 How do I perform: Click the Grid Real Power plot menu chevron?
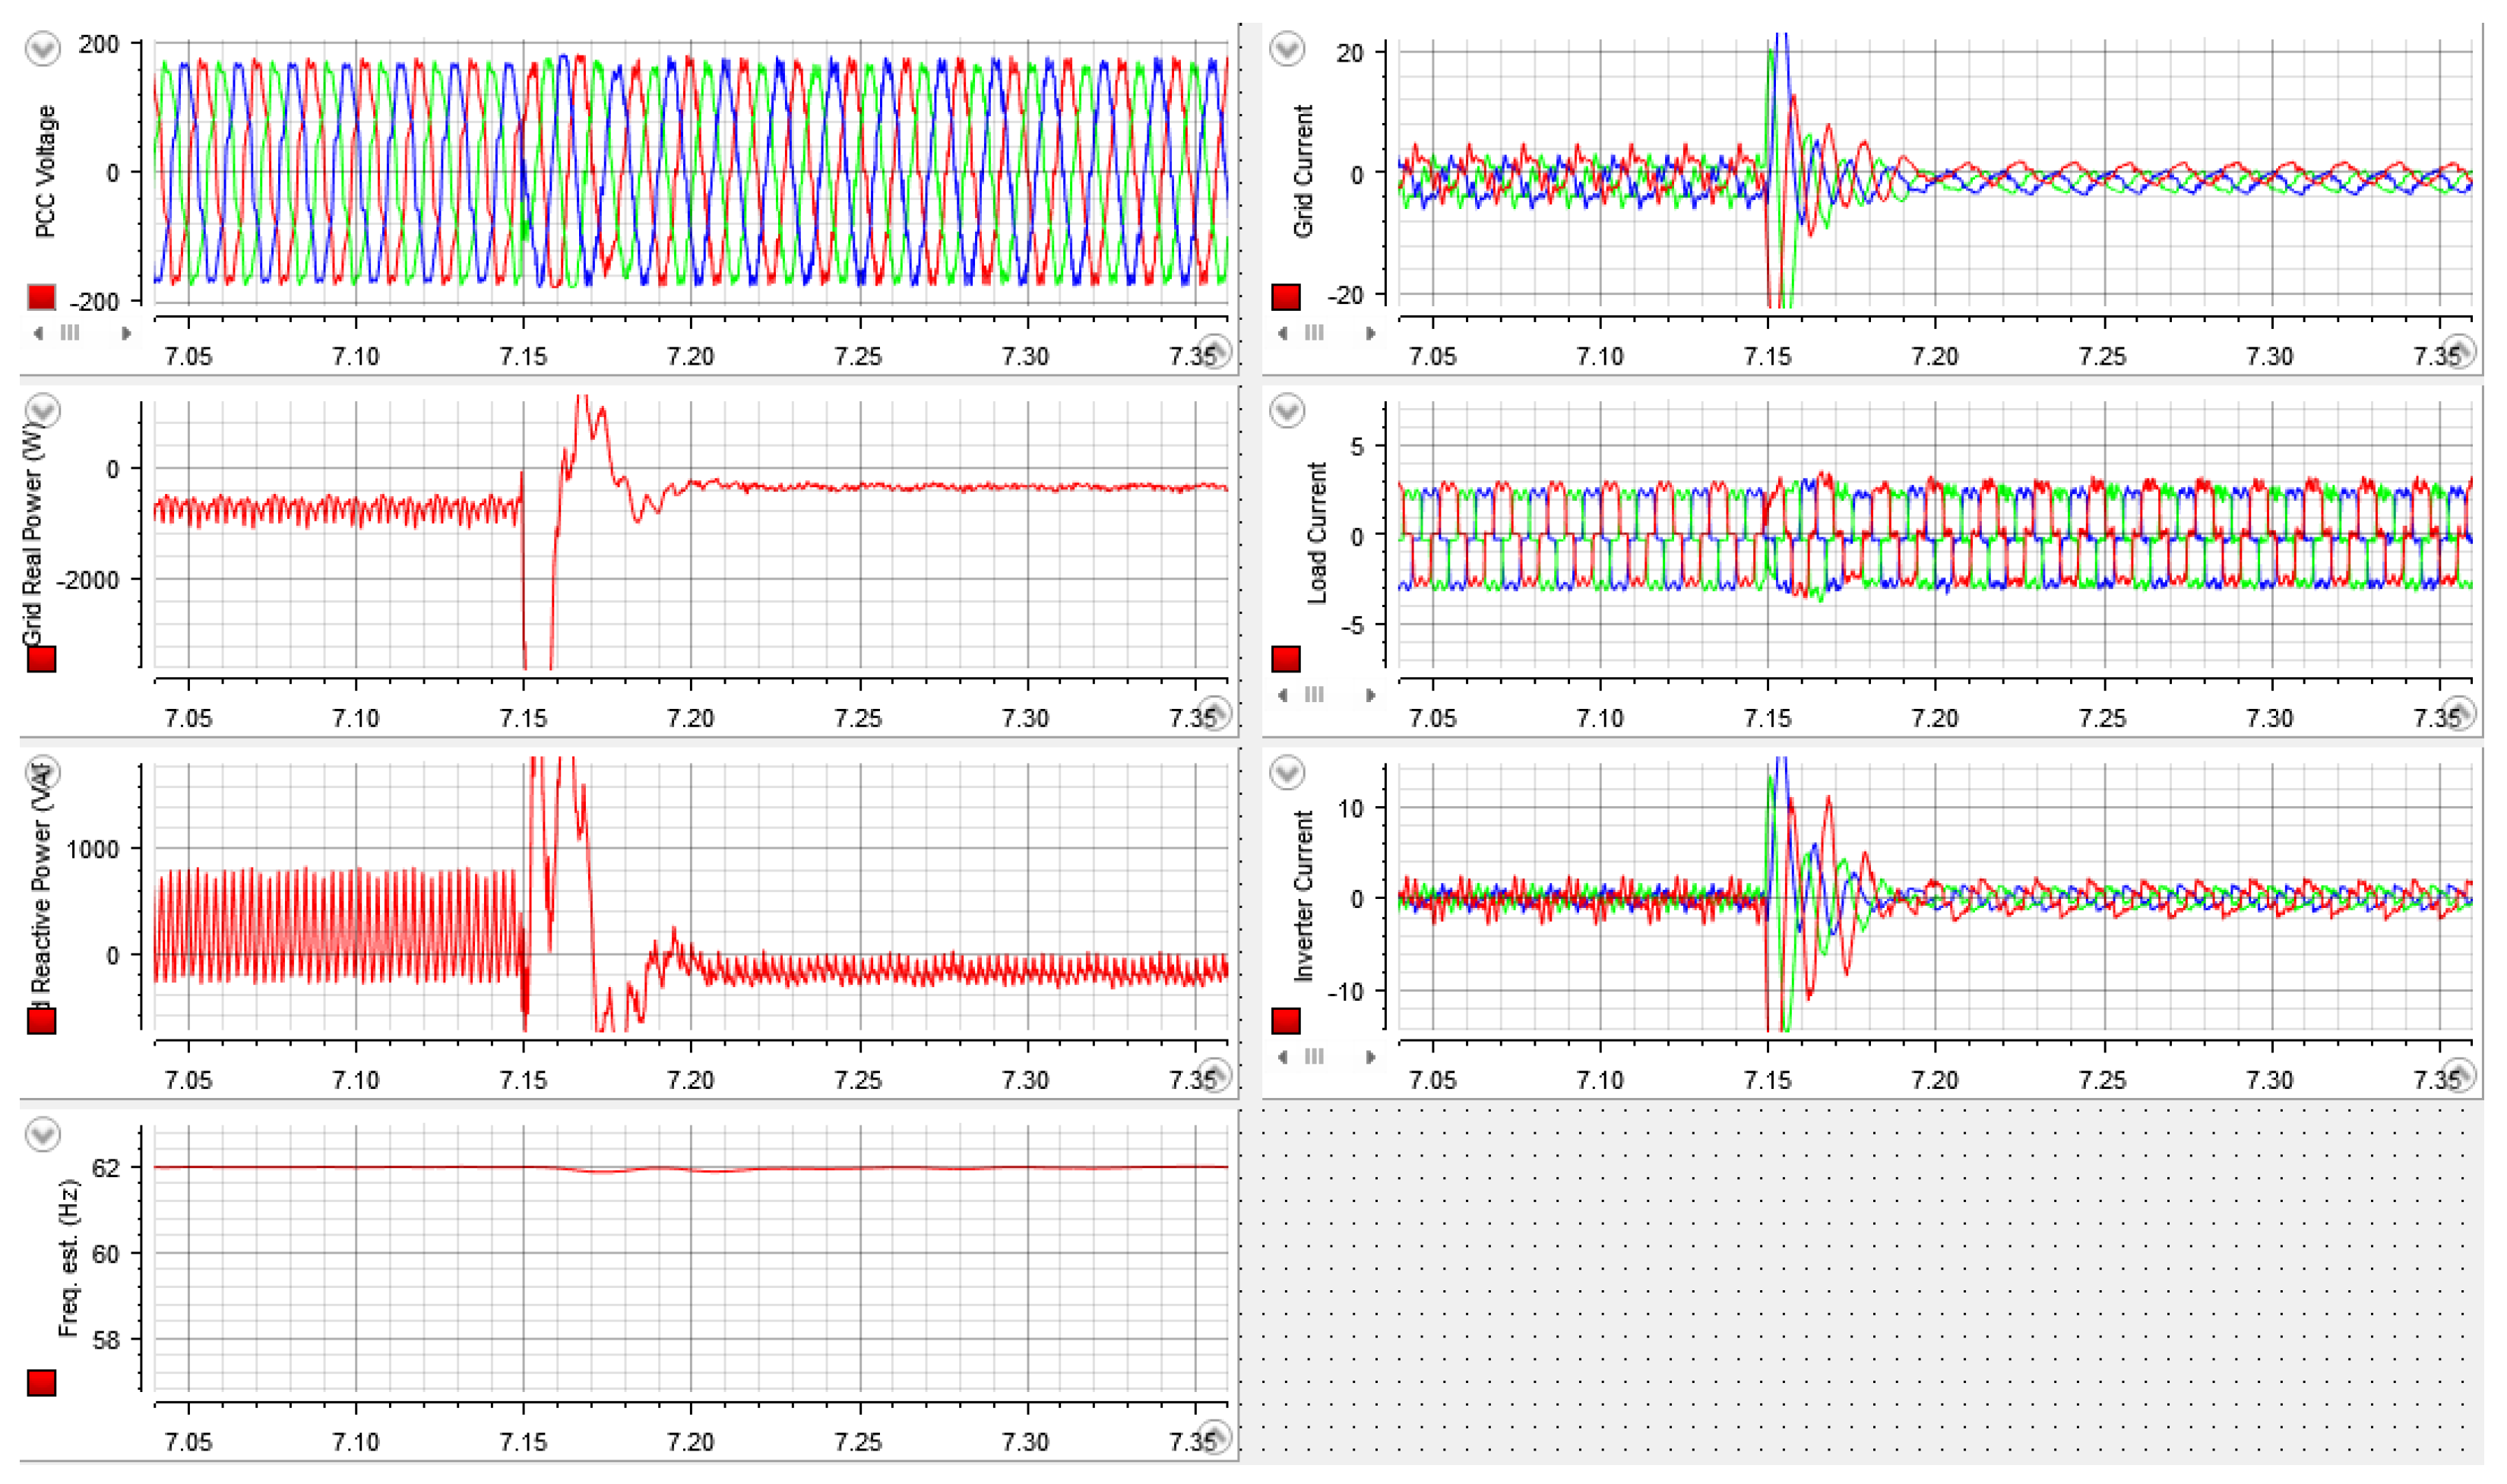[x=42, y=410]
